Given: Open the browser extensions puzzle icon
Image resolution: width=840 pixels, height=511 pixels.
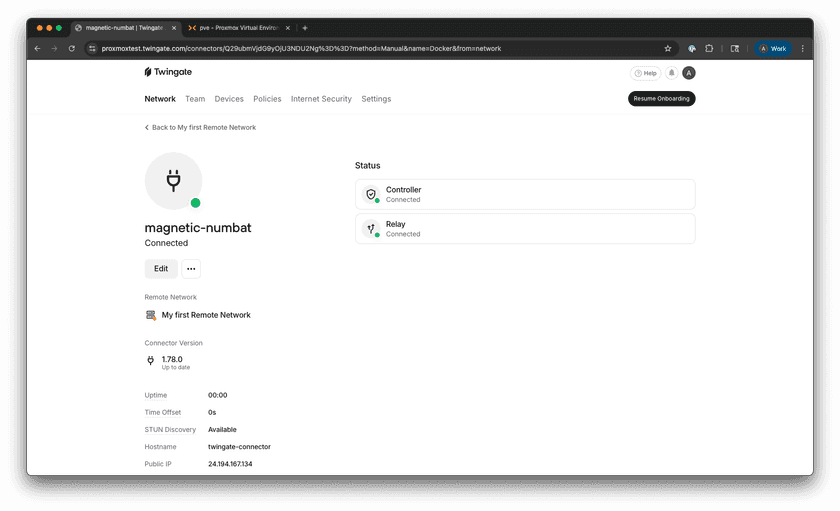Looking at the screenshot, I should click(x=709, y=48).
